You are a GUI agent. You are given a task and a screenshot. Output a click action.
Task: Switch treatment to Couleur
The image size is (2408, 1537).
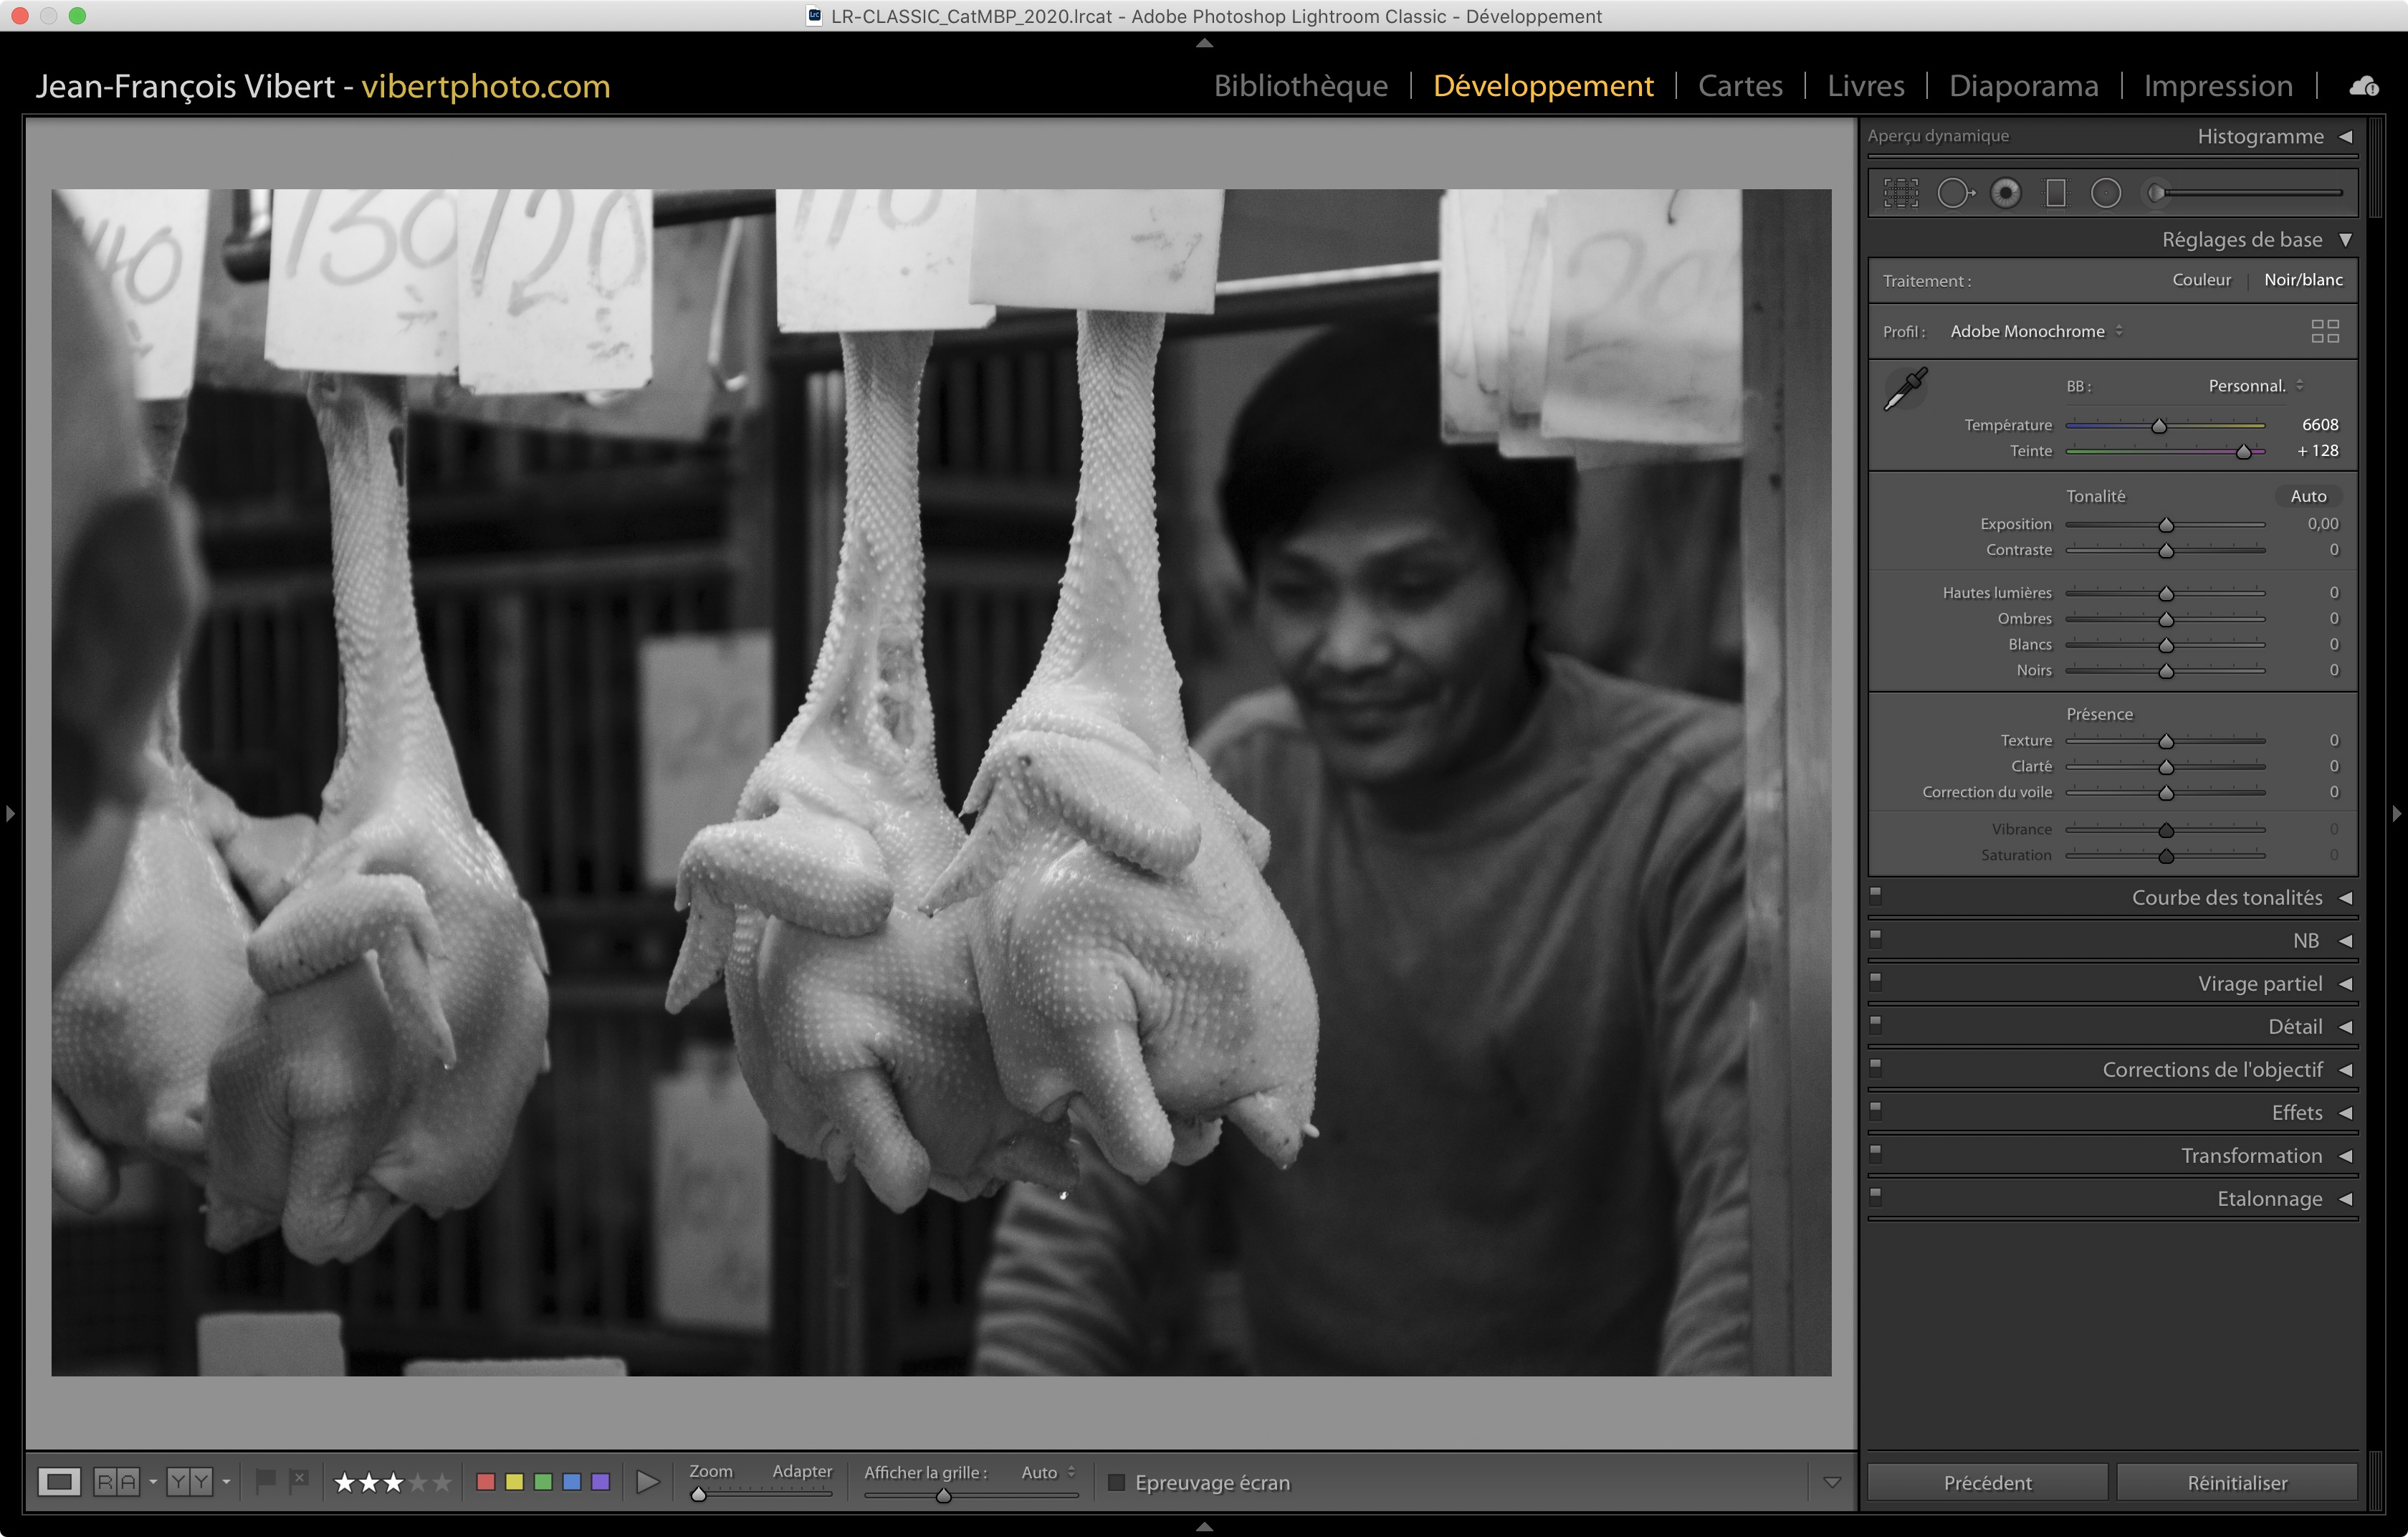[x=2201, y=280]
